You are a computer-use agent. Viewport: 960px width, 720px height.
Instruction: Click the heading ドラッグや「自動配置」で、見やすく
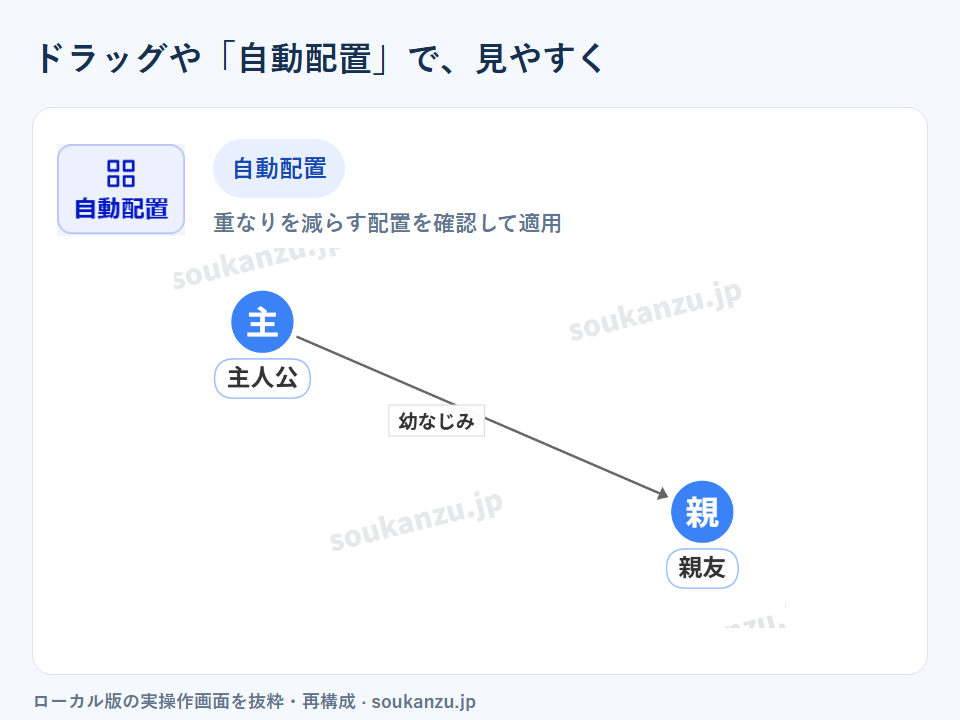click(x=321, y=59)
